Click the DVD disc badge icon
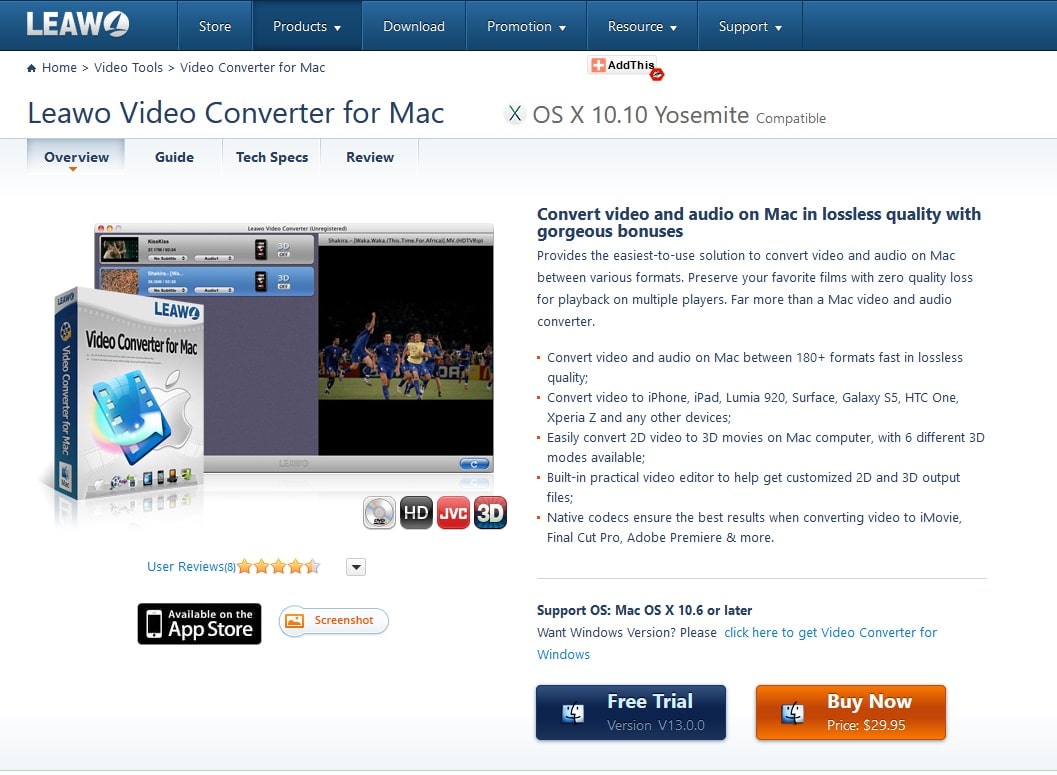 (x=380, y=513)
